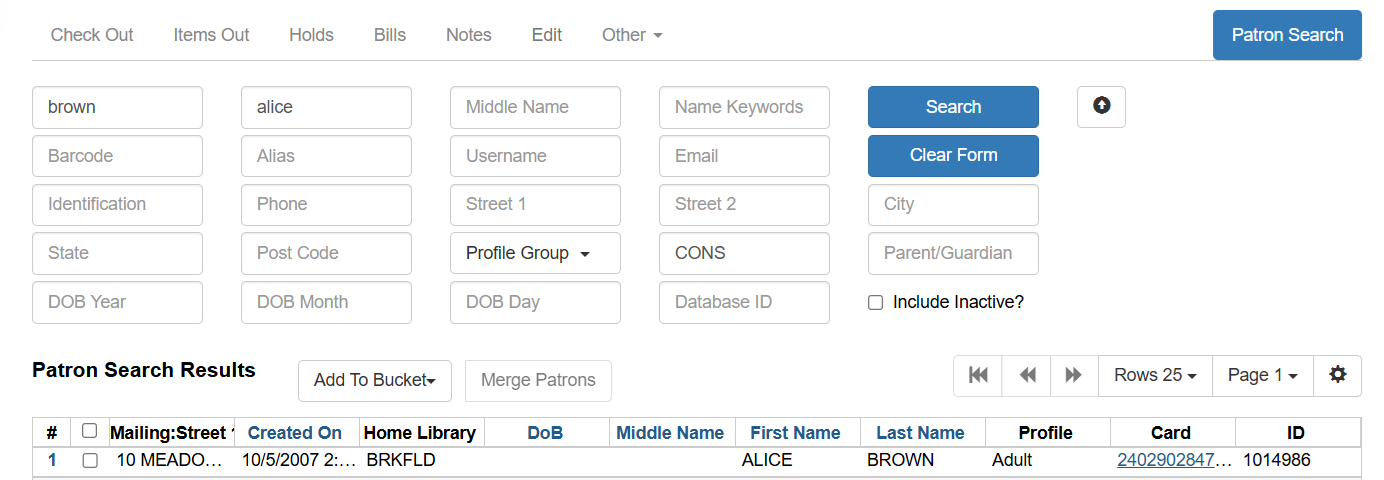The height and width of the screenshot is (480, 1384).
Task: Click the Clear Form button
Action: tap(953, 155)
